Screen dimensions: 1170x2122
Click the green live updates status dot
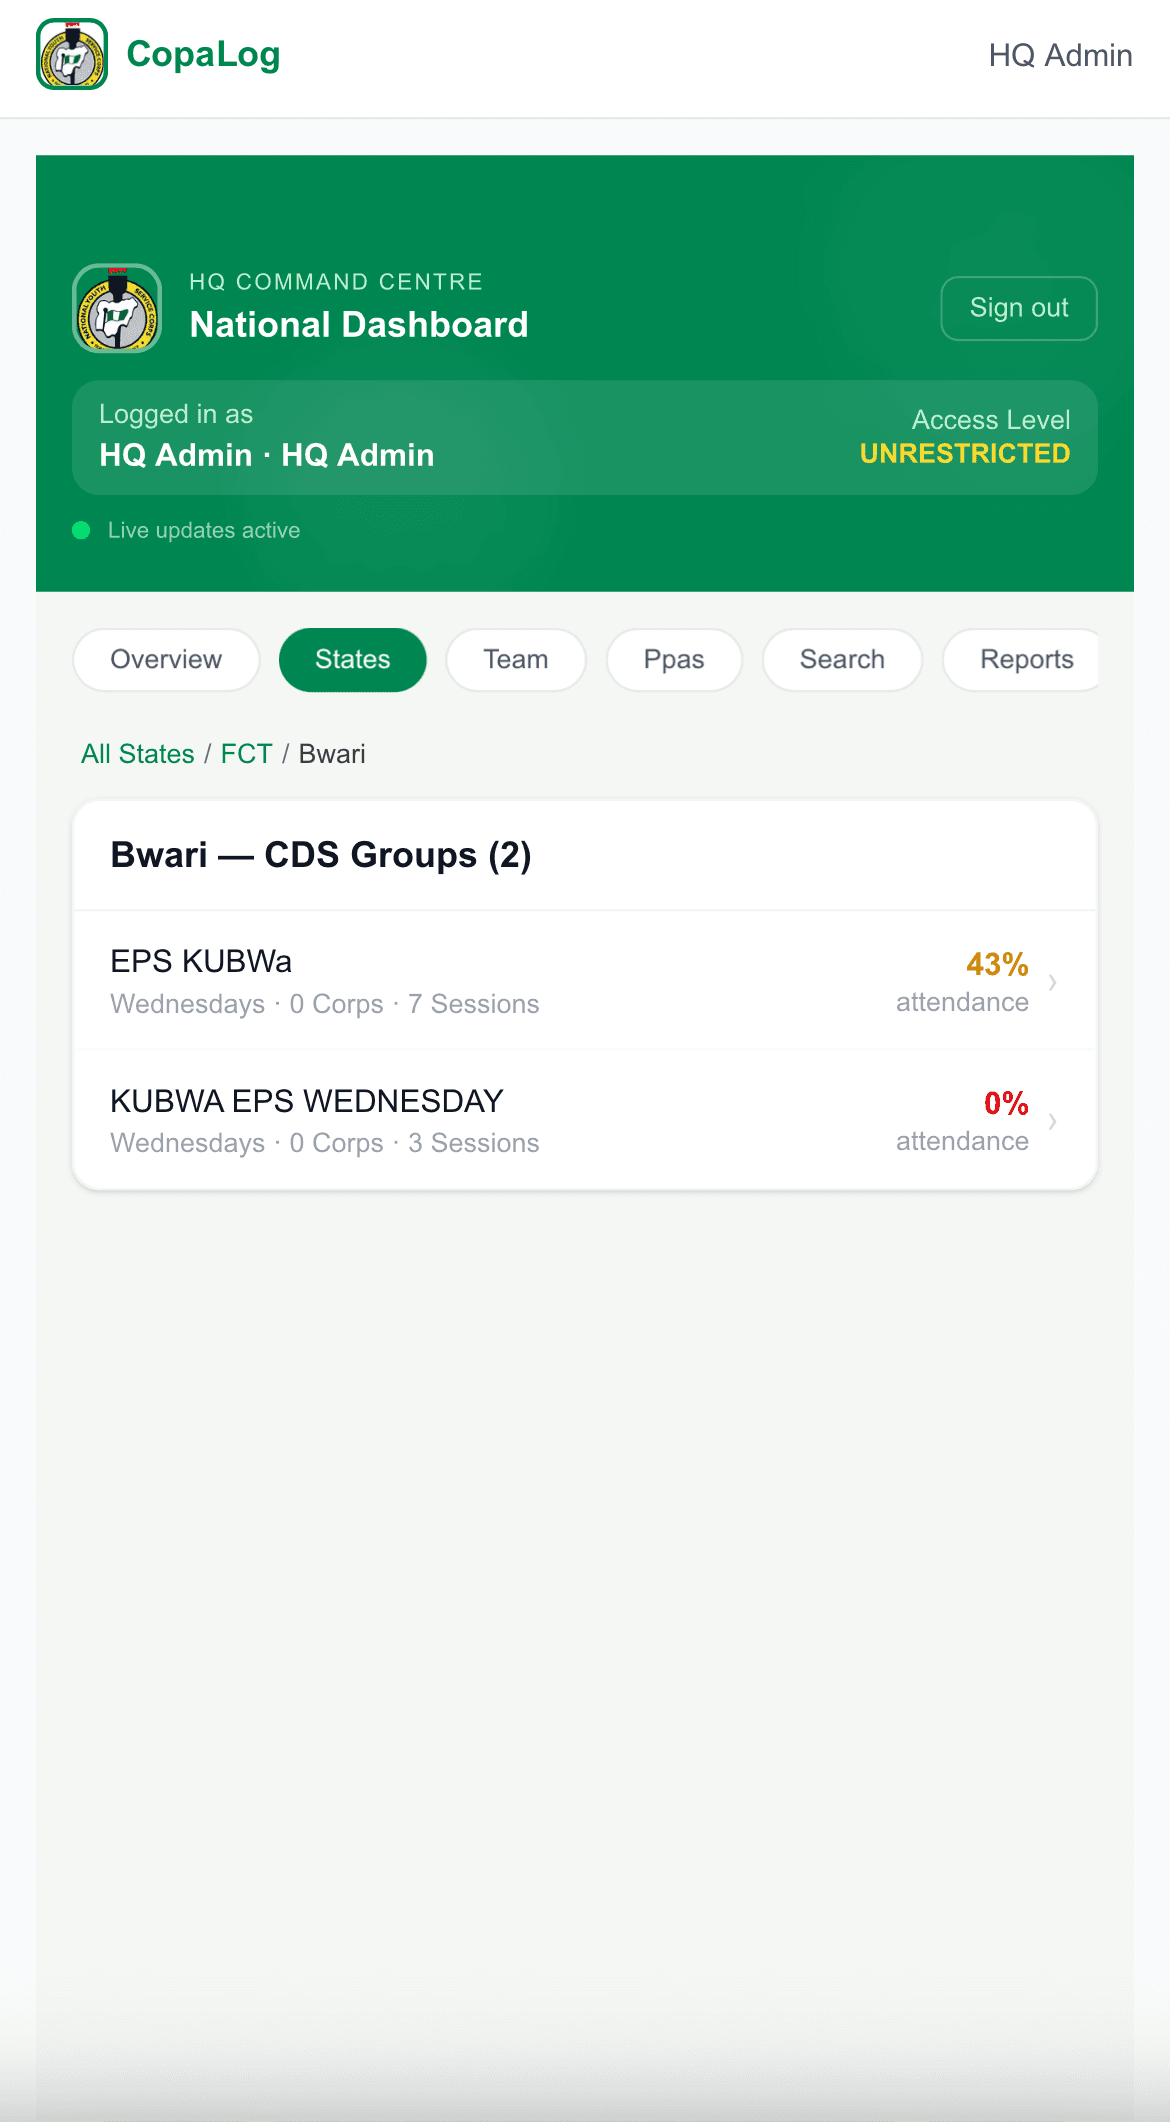tap(82, 530)
